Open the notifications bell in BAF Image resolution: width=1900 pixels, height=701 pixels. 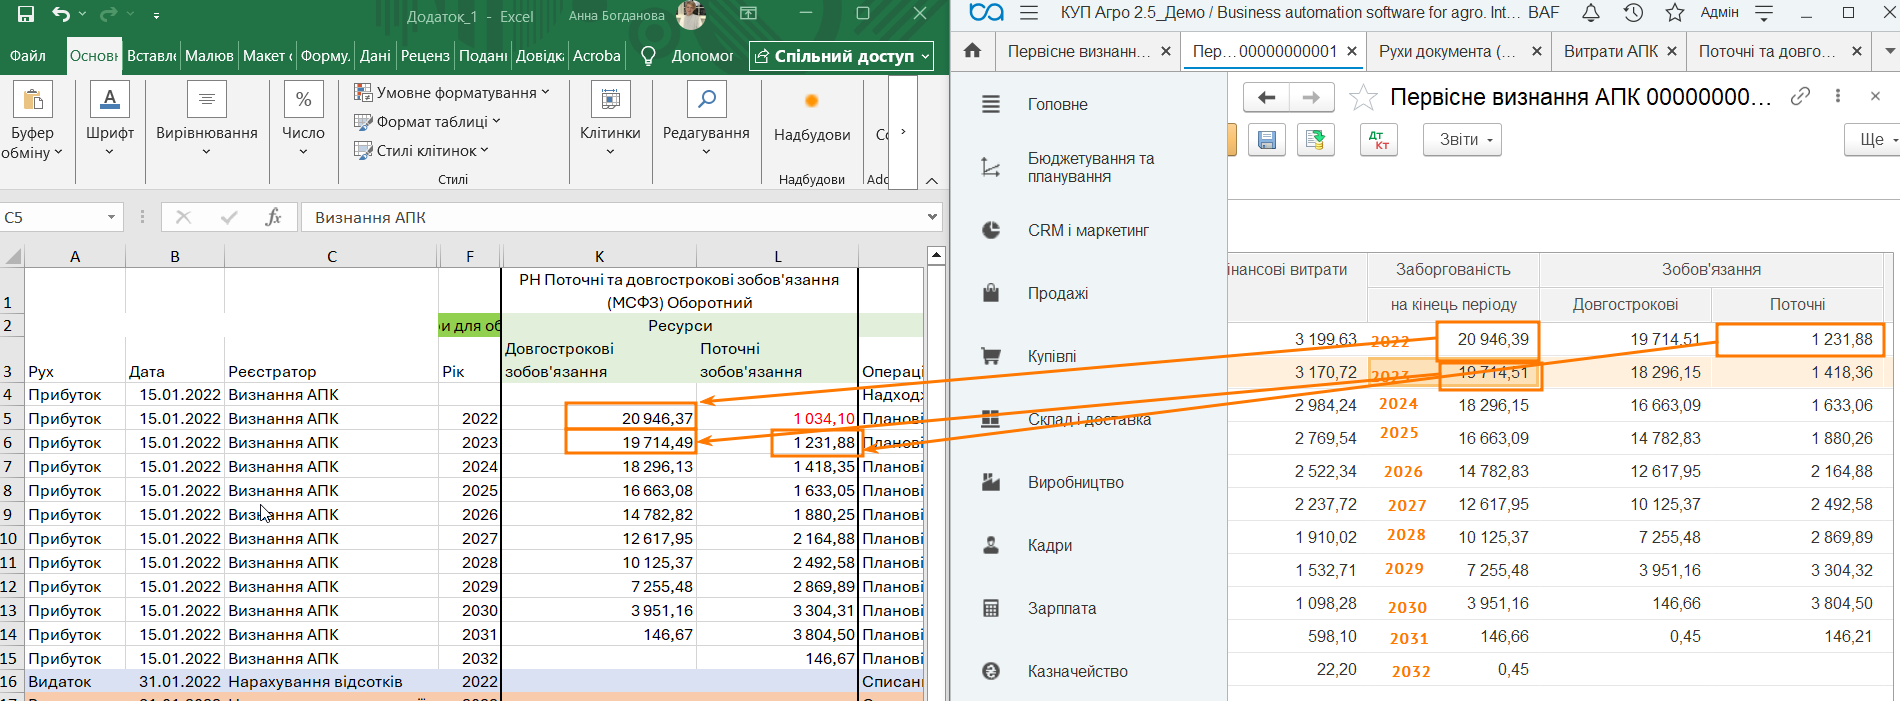(x=1591, y=13)
